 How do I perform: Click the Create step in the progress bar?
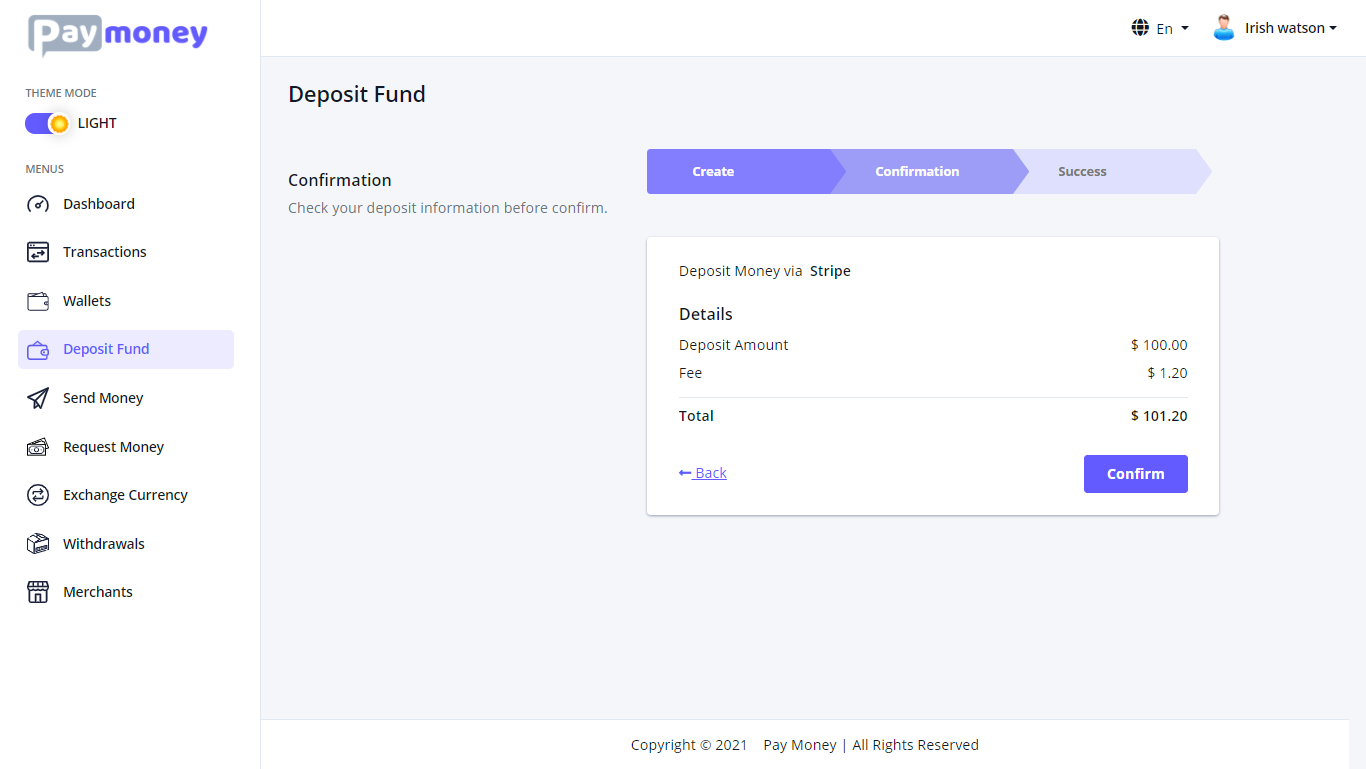point(713,171)
